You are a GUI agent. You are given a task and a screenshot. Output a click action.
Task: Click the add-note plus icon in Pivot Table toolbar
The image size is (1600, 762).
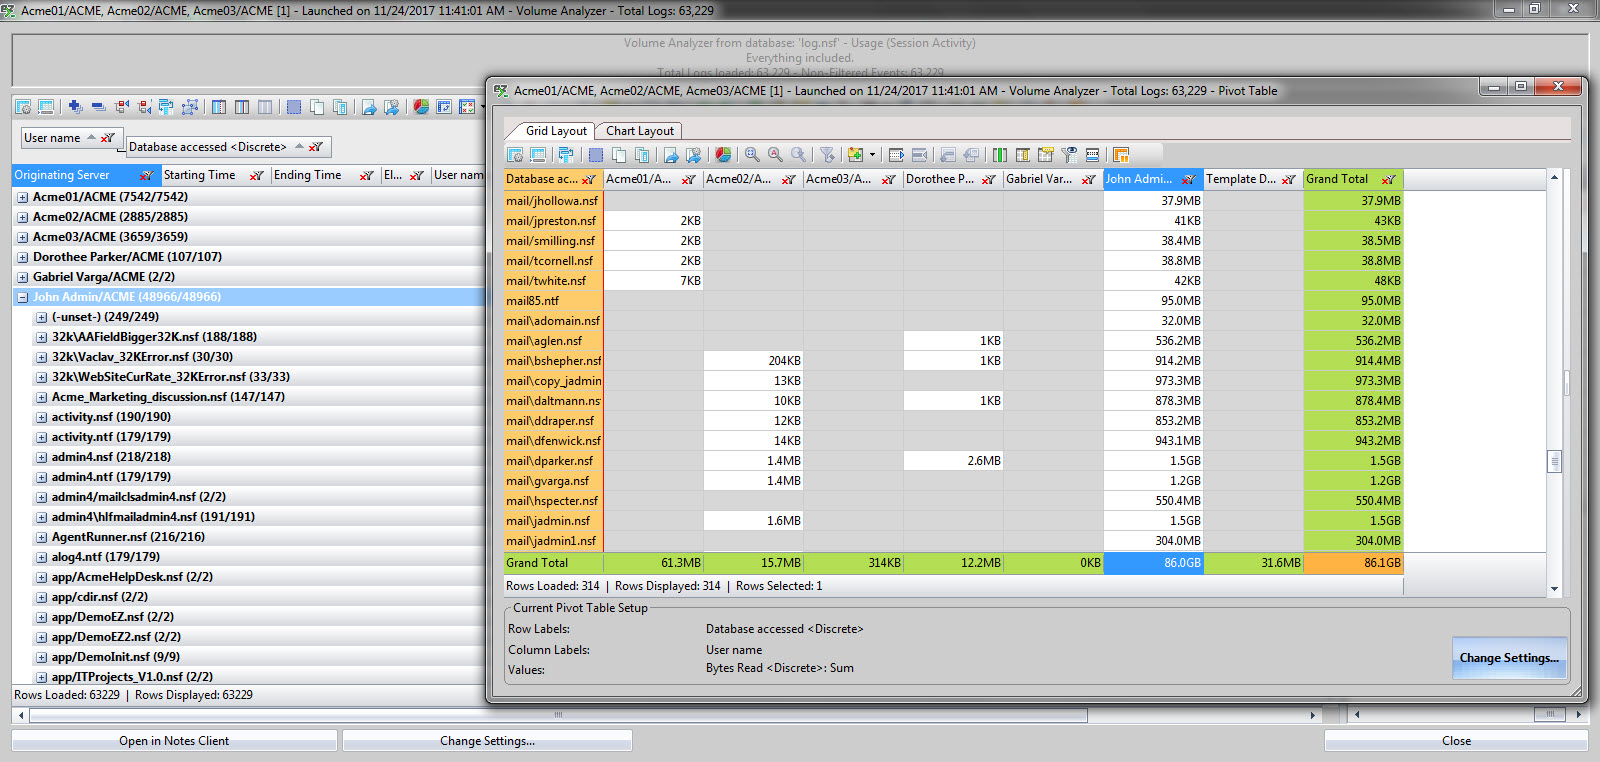click(855, 155)
